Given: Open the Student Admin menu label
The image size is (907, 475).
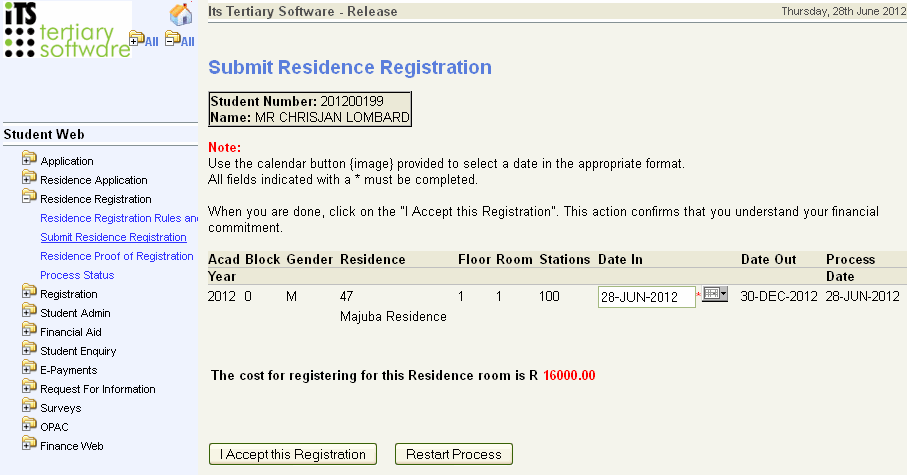Looking at the screenshot, I should tap(75, 313).
